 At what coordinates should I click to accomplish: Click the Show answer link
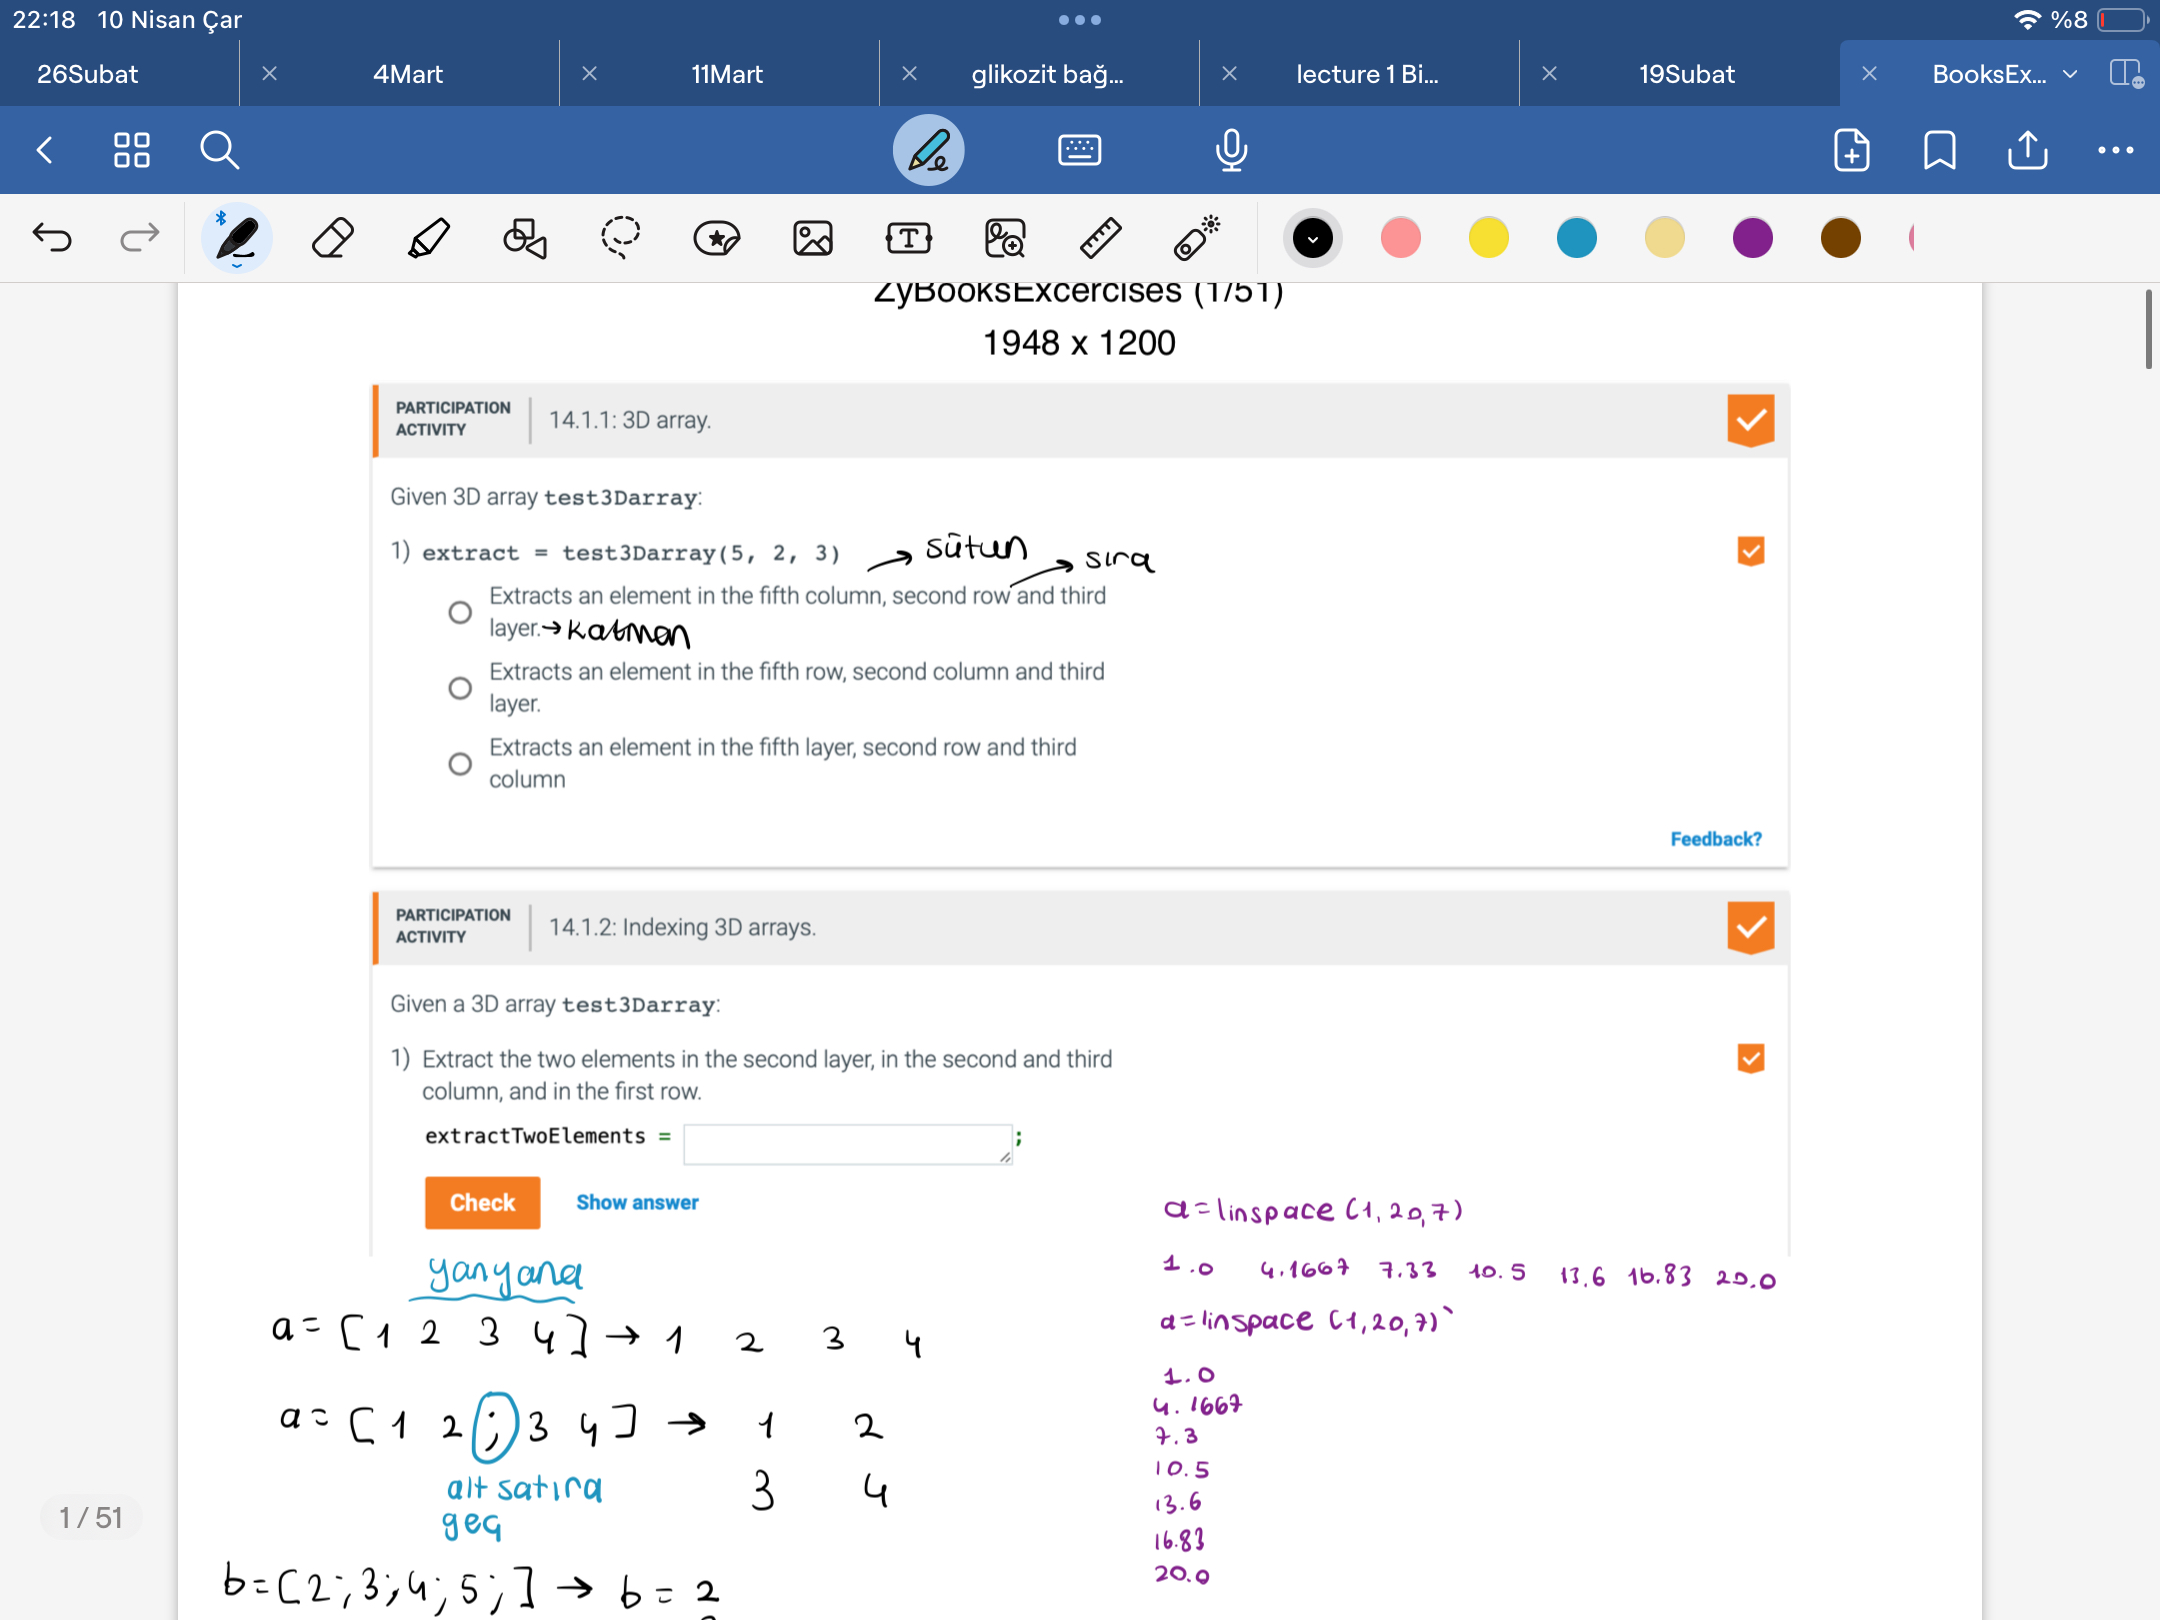coord(637,1202)
